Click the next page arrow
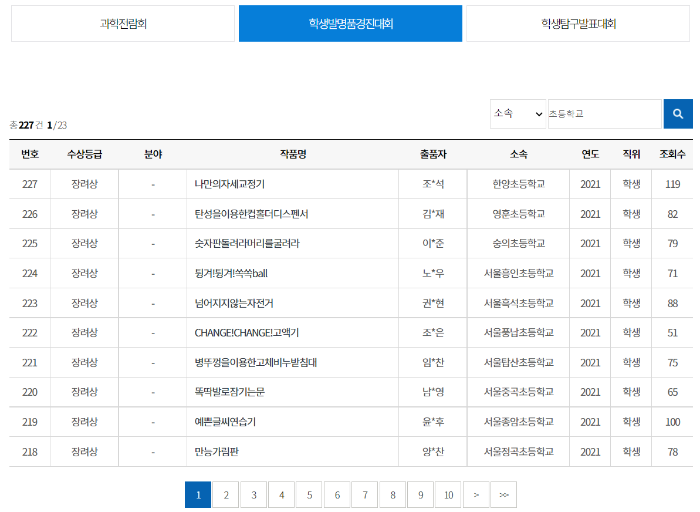The width and height of the screenshot is (700, 512). tap(476, 495)
